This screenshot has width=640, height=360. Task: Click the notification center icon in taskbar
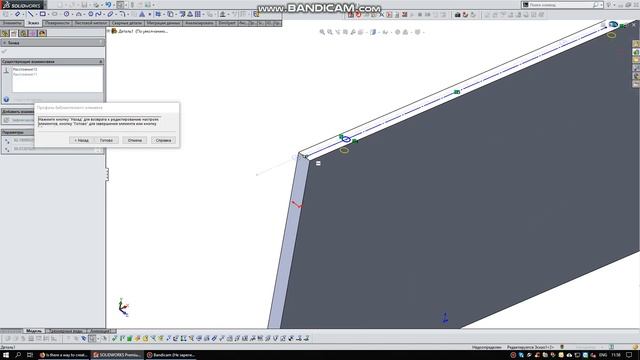[x=629, y=355]
